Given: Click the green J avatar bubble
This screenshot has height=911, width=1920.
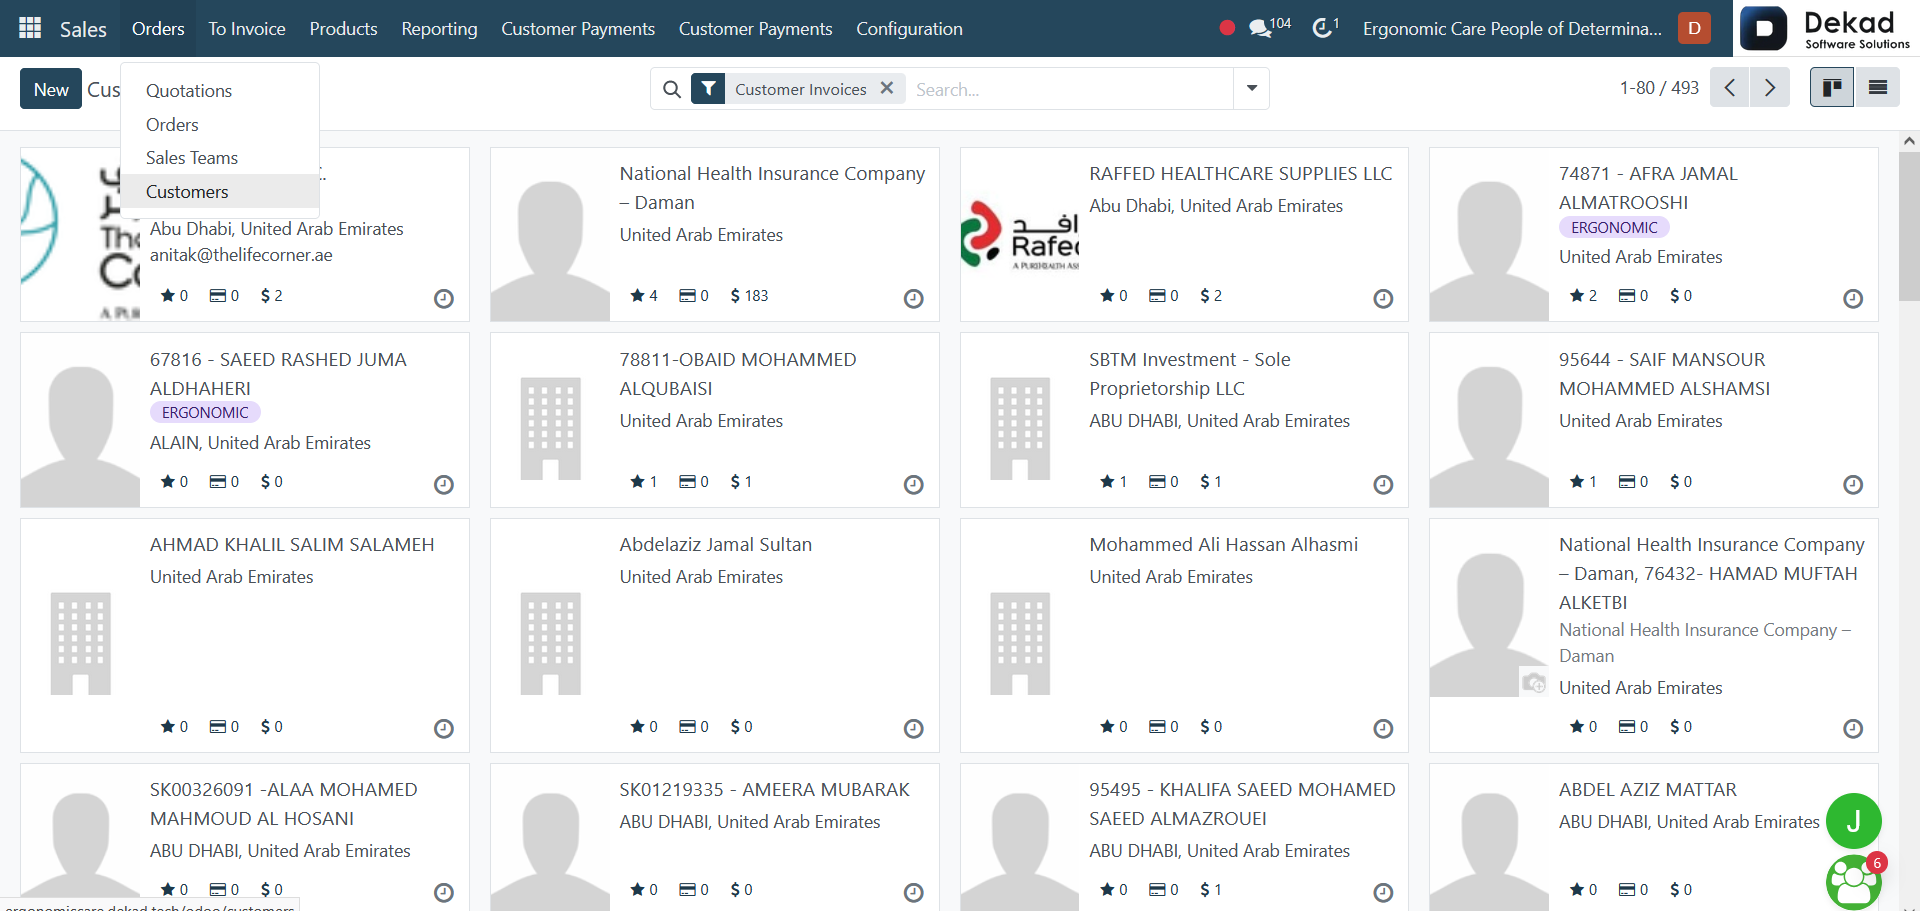Looking at the screenshot, I should (x=1853, y=821).
